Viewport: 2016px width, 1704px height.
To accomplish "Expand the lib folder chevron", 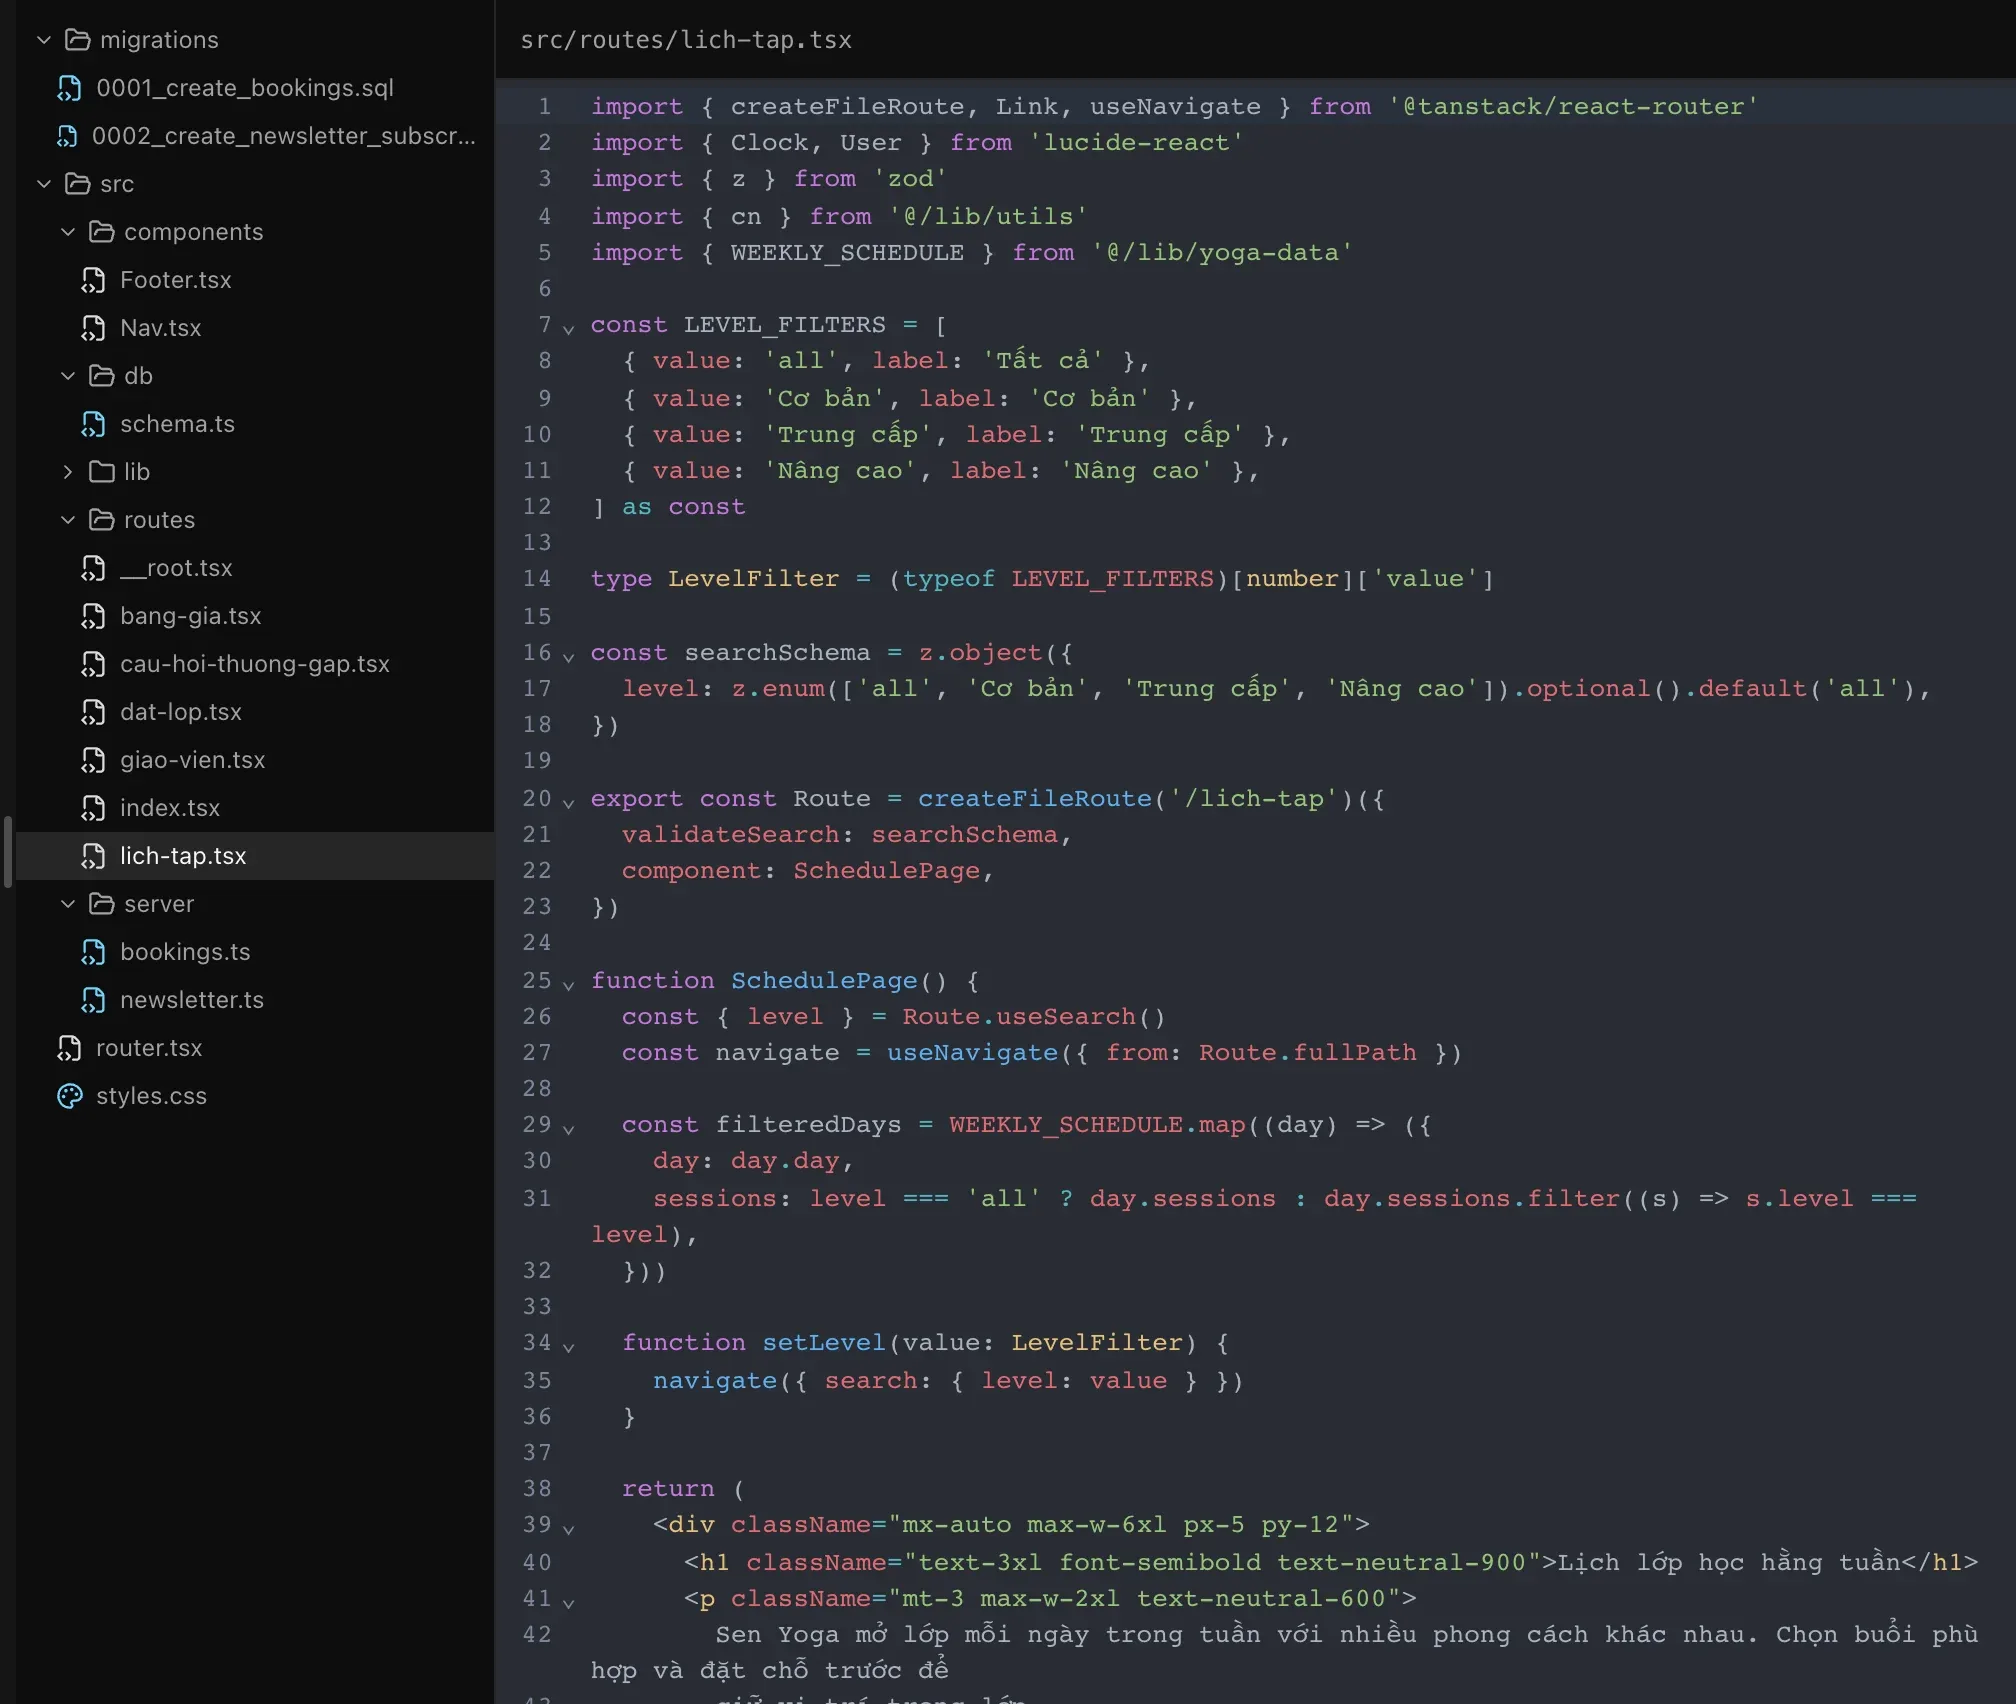I will (68, 472).
